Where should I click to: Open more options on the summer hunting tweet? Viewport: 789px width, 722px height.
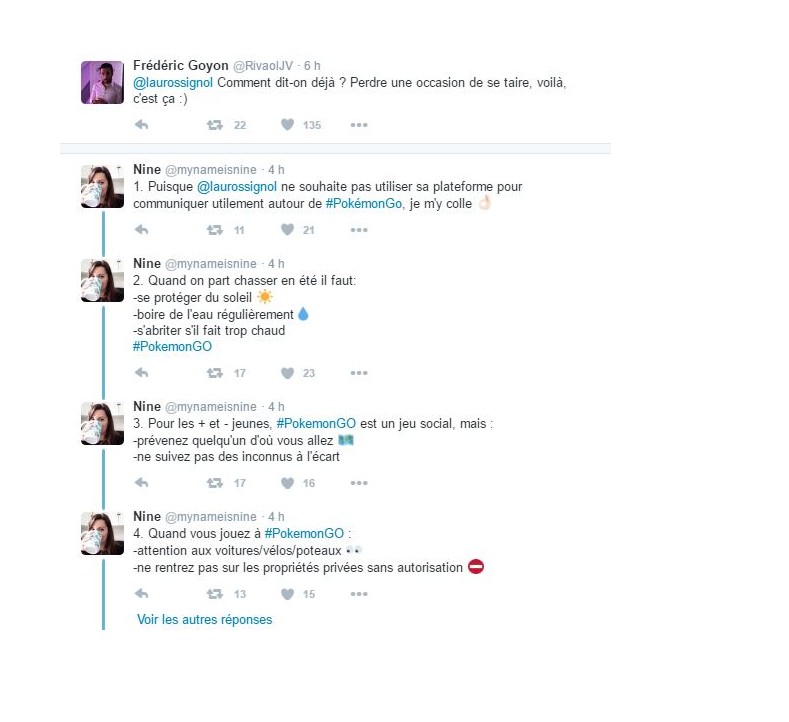359,373
